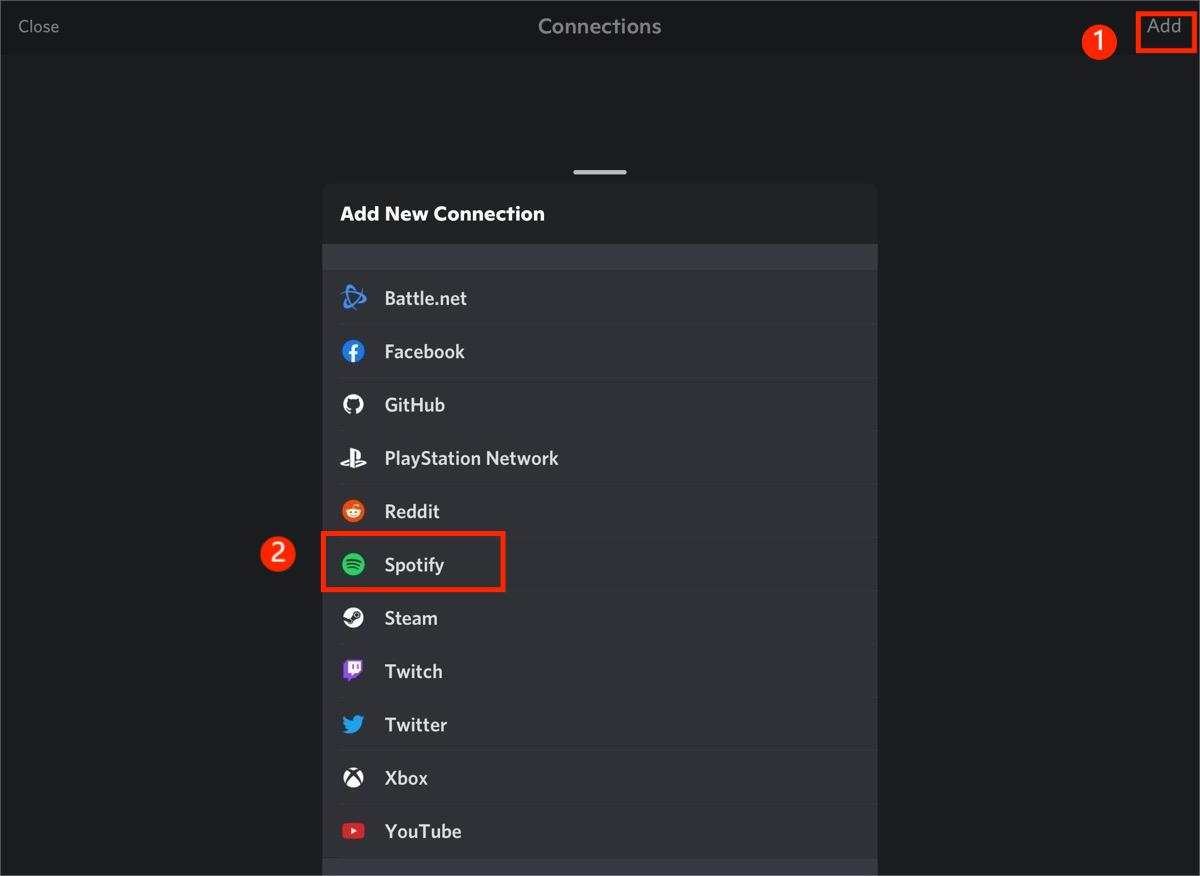Choose Facebook connection
The width and height of the screenshot is (1200, 876).
(x=599, y=351)
